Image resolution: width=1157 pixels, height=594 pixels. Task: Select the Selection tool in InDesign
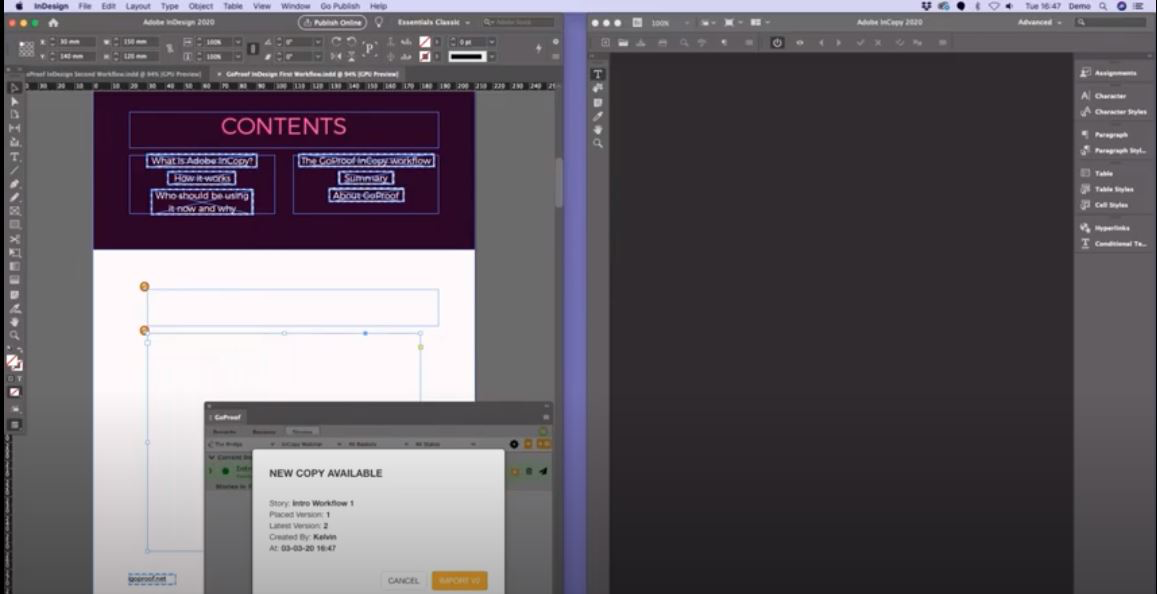(x=14, y=88)
